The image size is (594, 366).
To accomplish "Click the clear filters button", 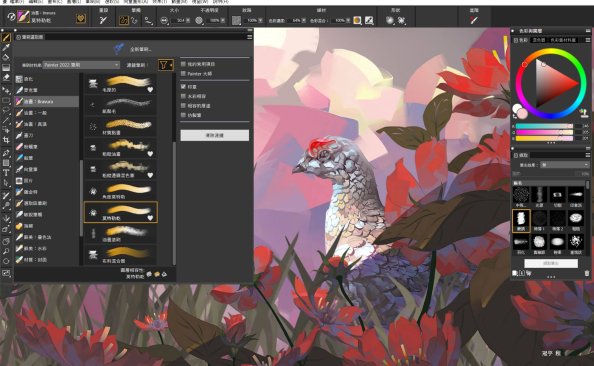I will click(x=214, y=135).
